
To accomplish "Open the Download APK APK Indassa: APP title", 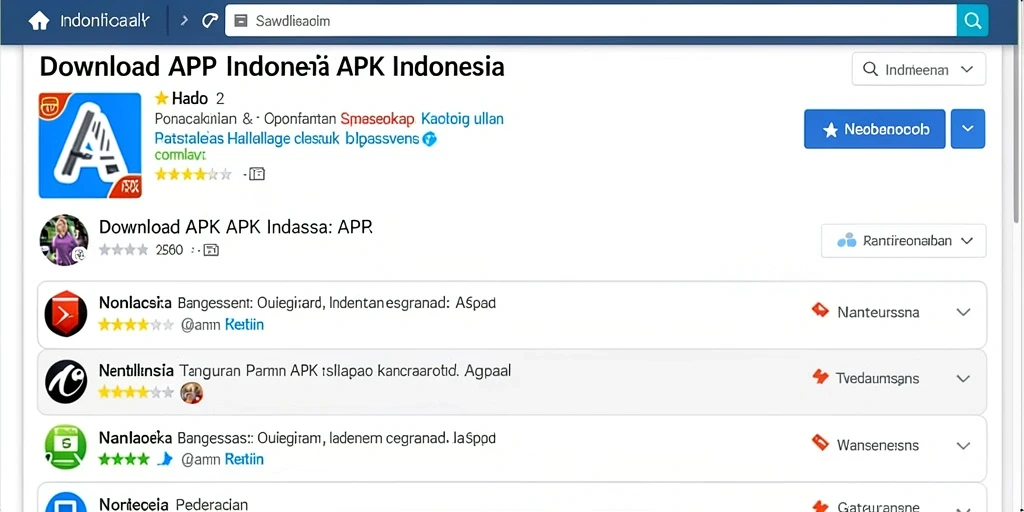I will coord(236,227).
